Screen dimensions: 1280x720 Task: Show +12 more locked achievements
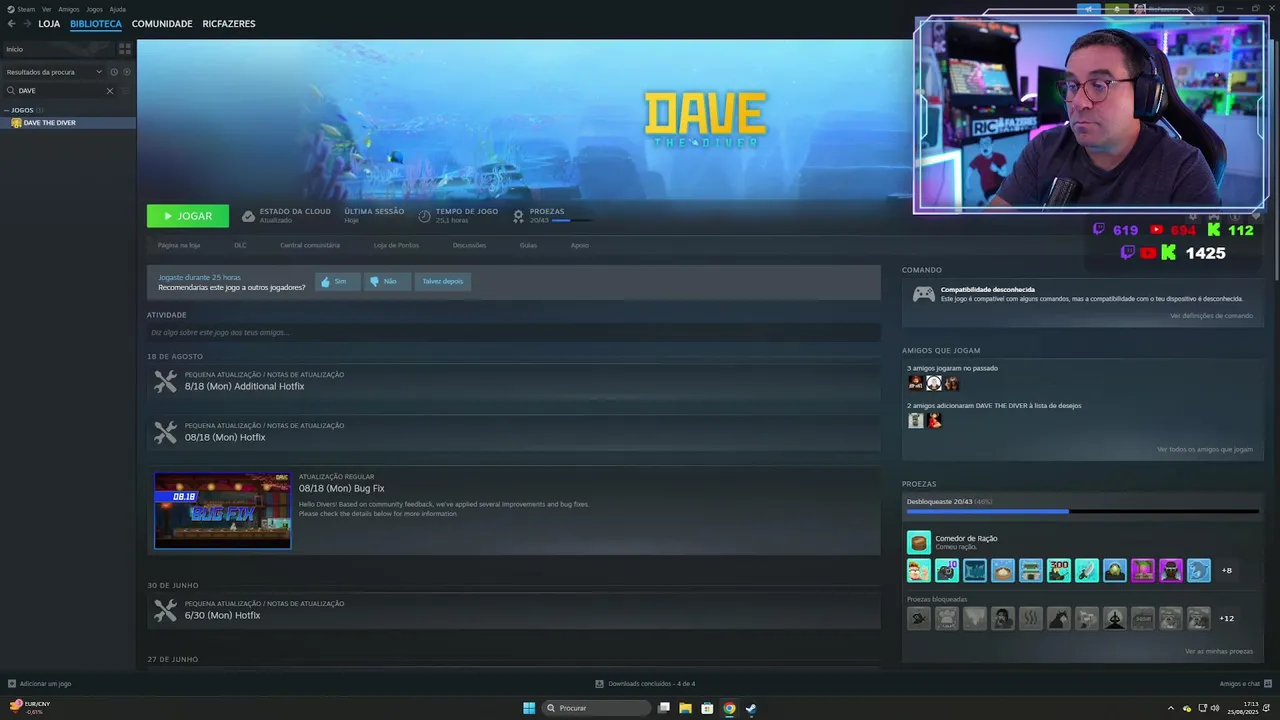[1227, 618]
